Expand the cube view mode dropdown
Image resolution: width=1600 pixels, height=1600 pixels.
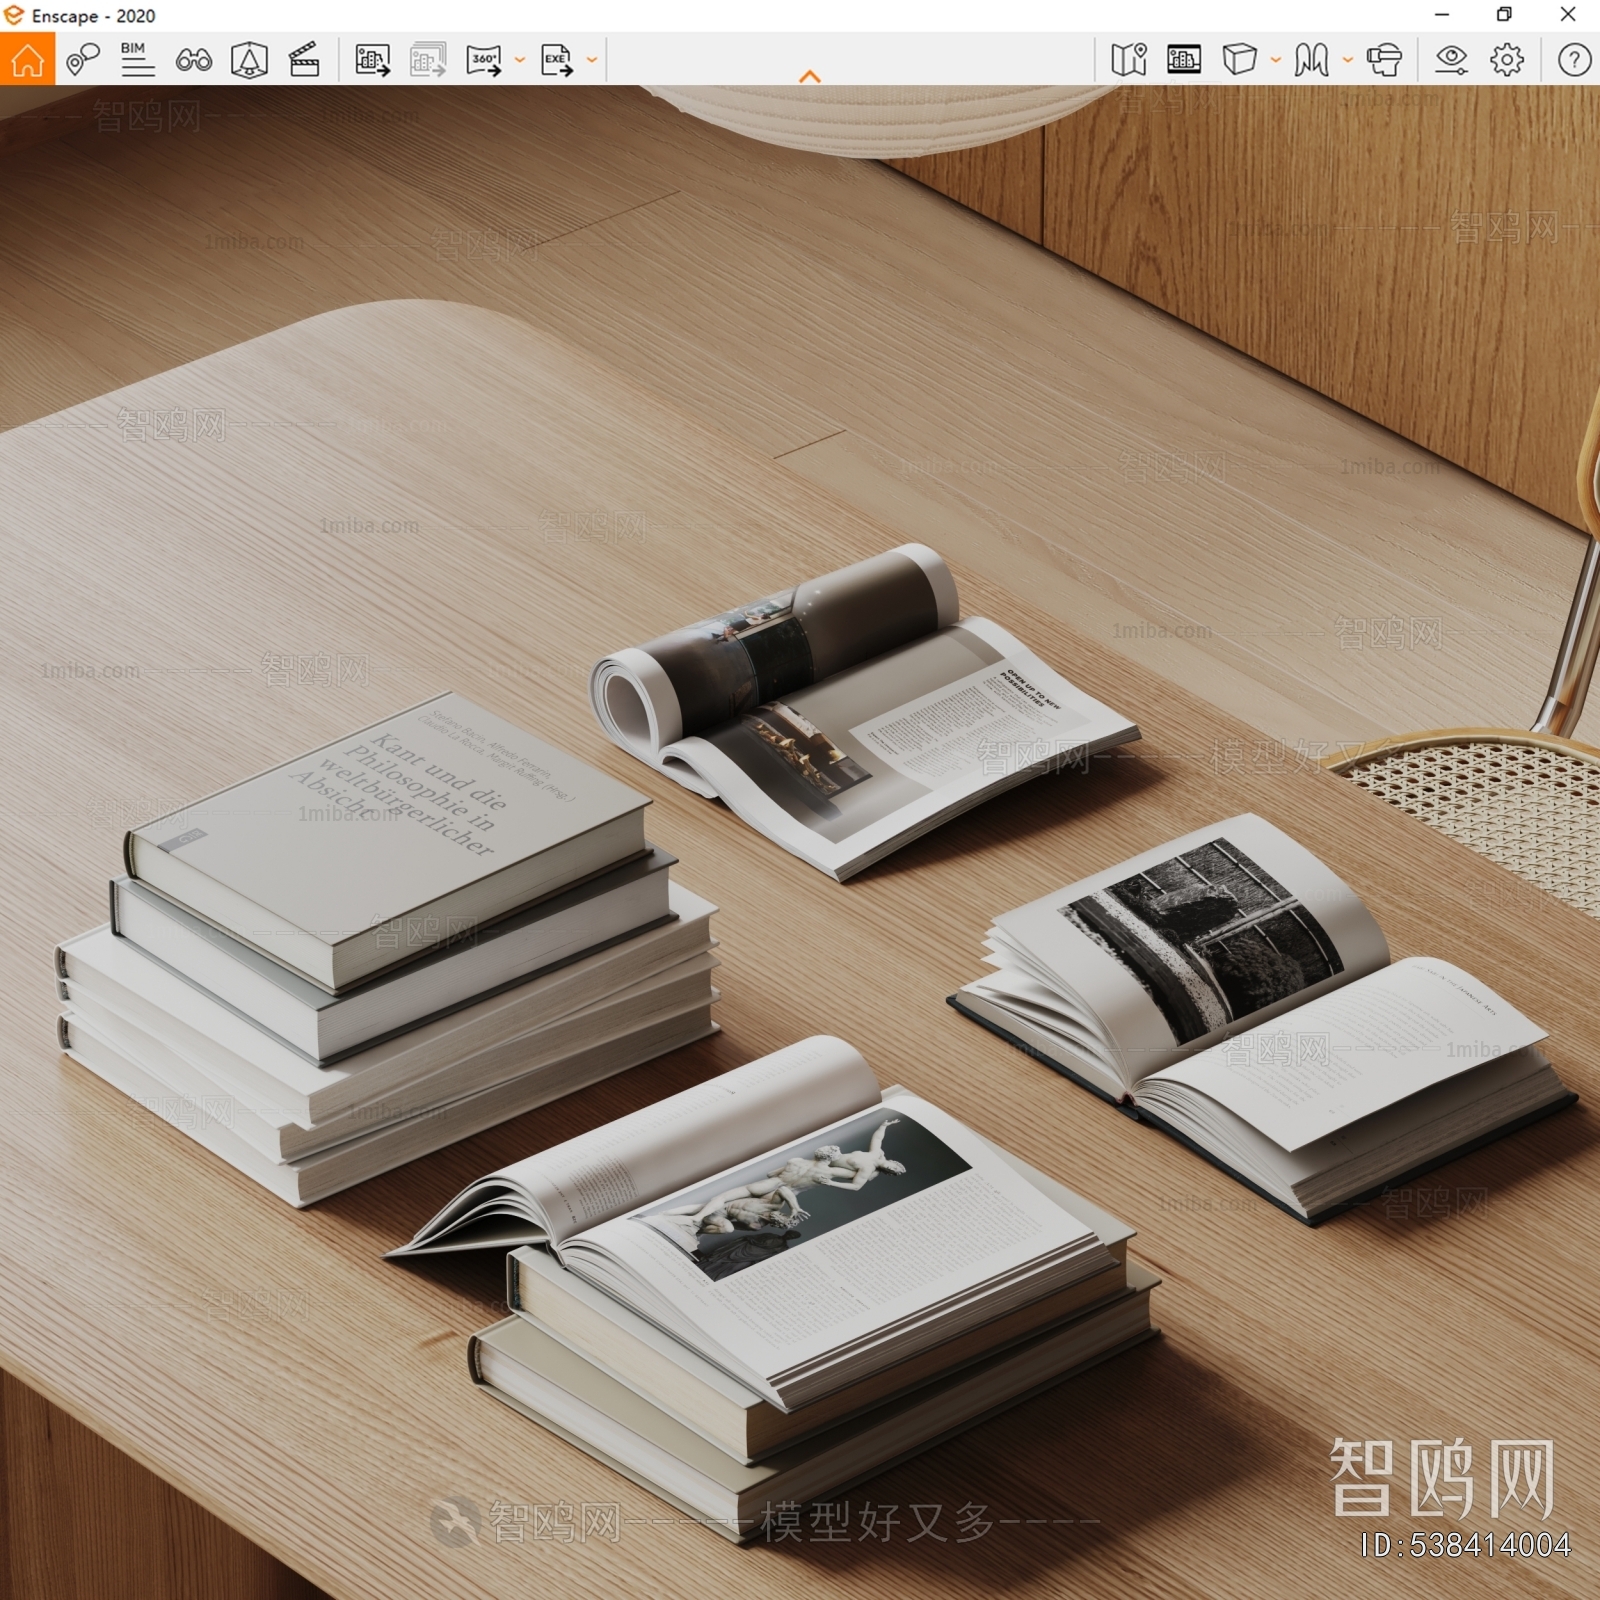1276,60
